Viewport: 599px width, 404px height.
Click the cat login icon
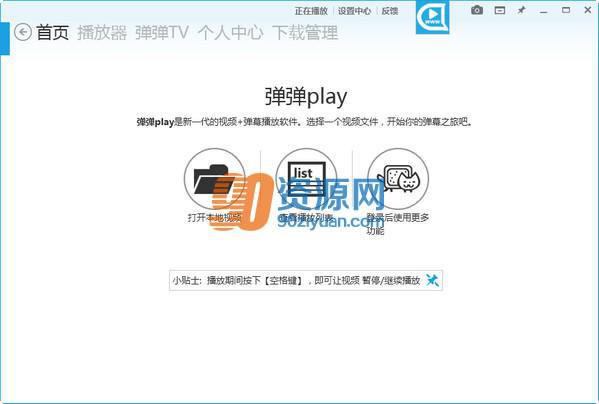(398, 179)
